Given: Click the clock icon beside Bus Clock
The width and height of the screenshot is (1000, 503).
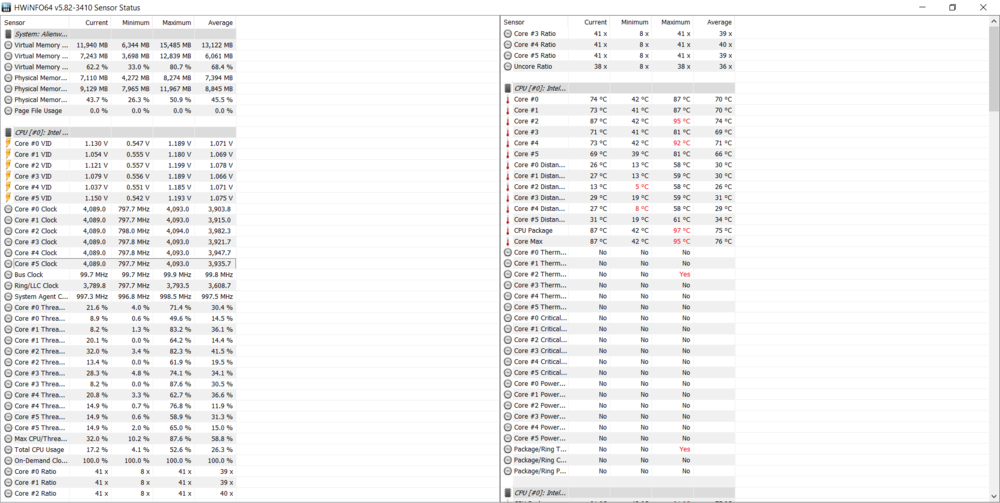Looking at the screenshot, I should click(x=8, y=274).
